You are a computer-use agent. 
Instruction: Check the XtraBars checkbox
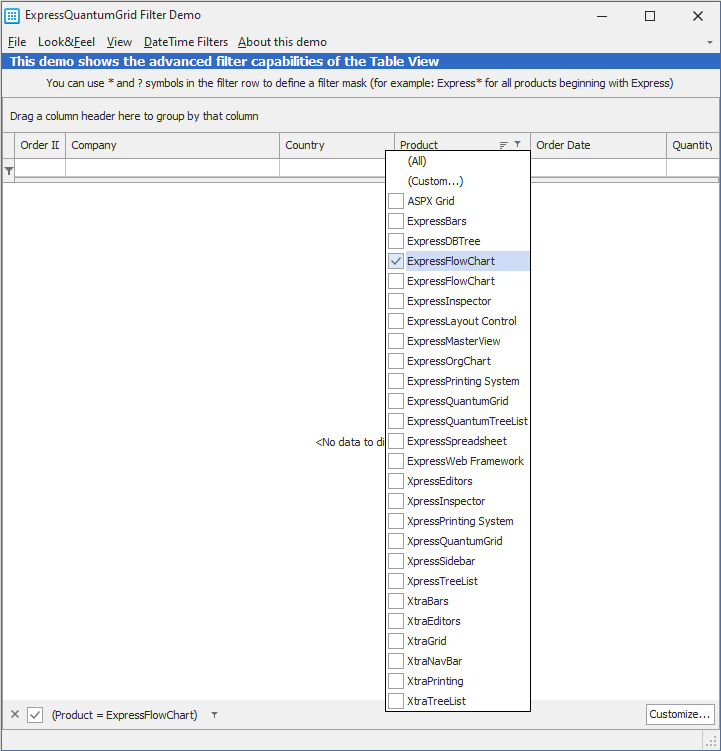[x=396, y=601]
